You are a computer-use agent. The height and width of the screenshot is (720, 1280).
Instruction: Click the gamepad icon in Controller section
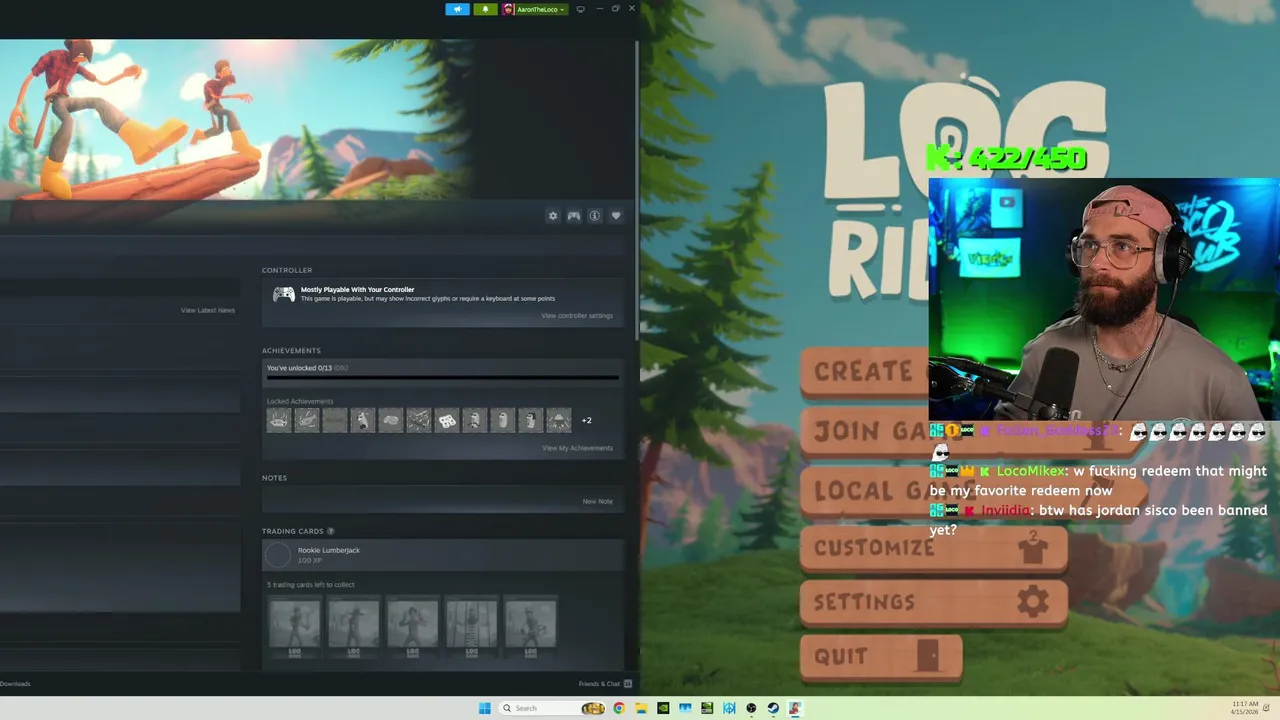click(284, 294)
